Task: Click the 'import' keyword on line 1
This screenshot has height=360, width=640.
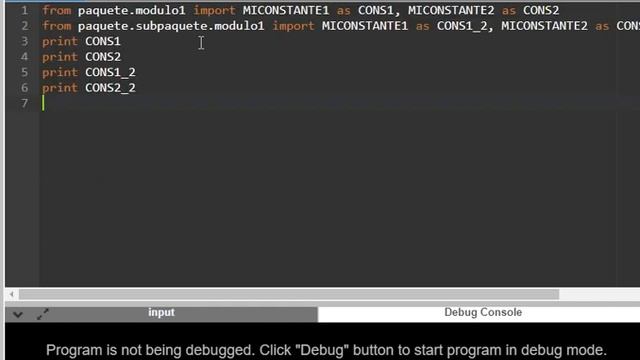Action: point(214,11)
